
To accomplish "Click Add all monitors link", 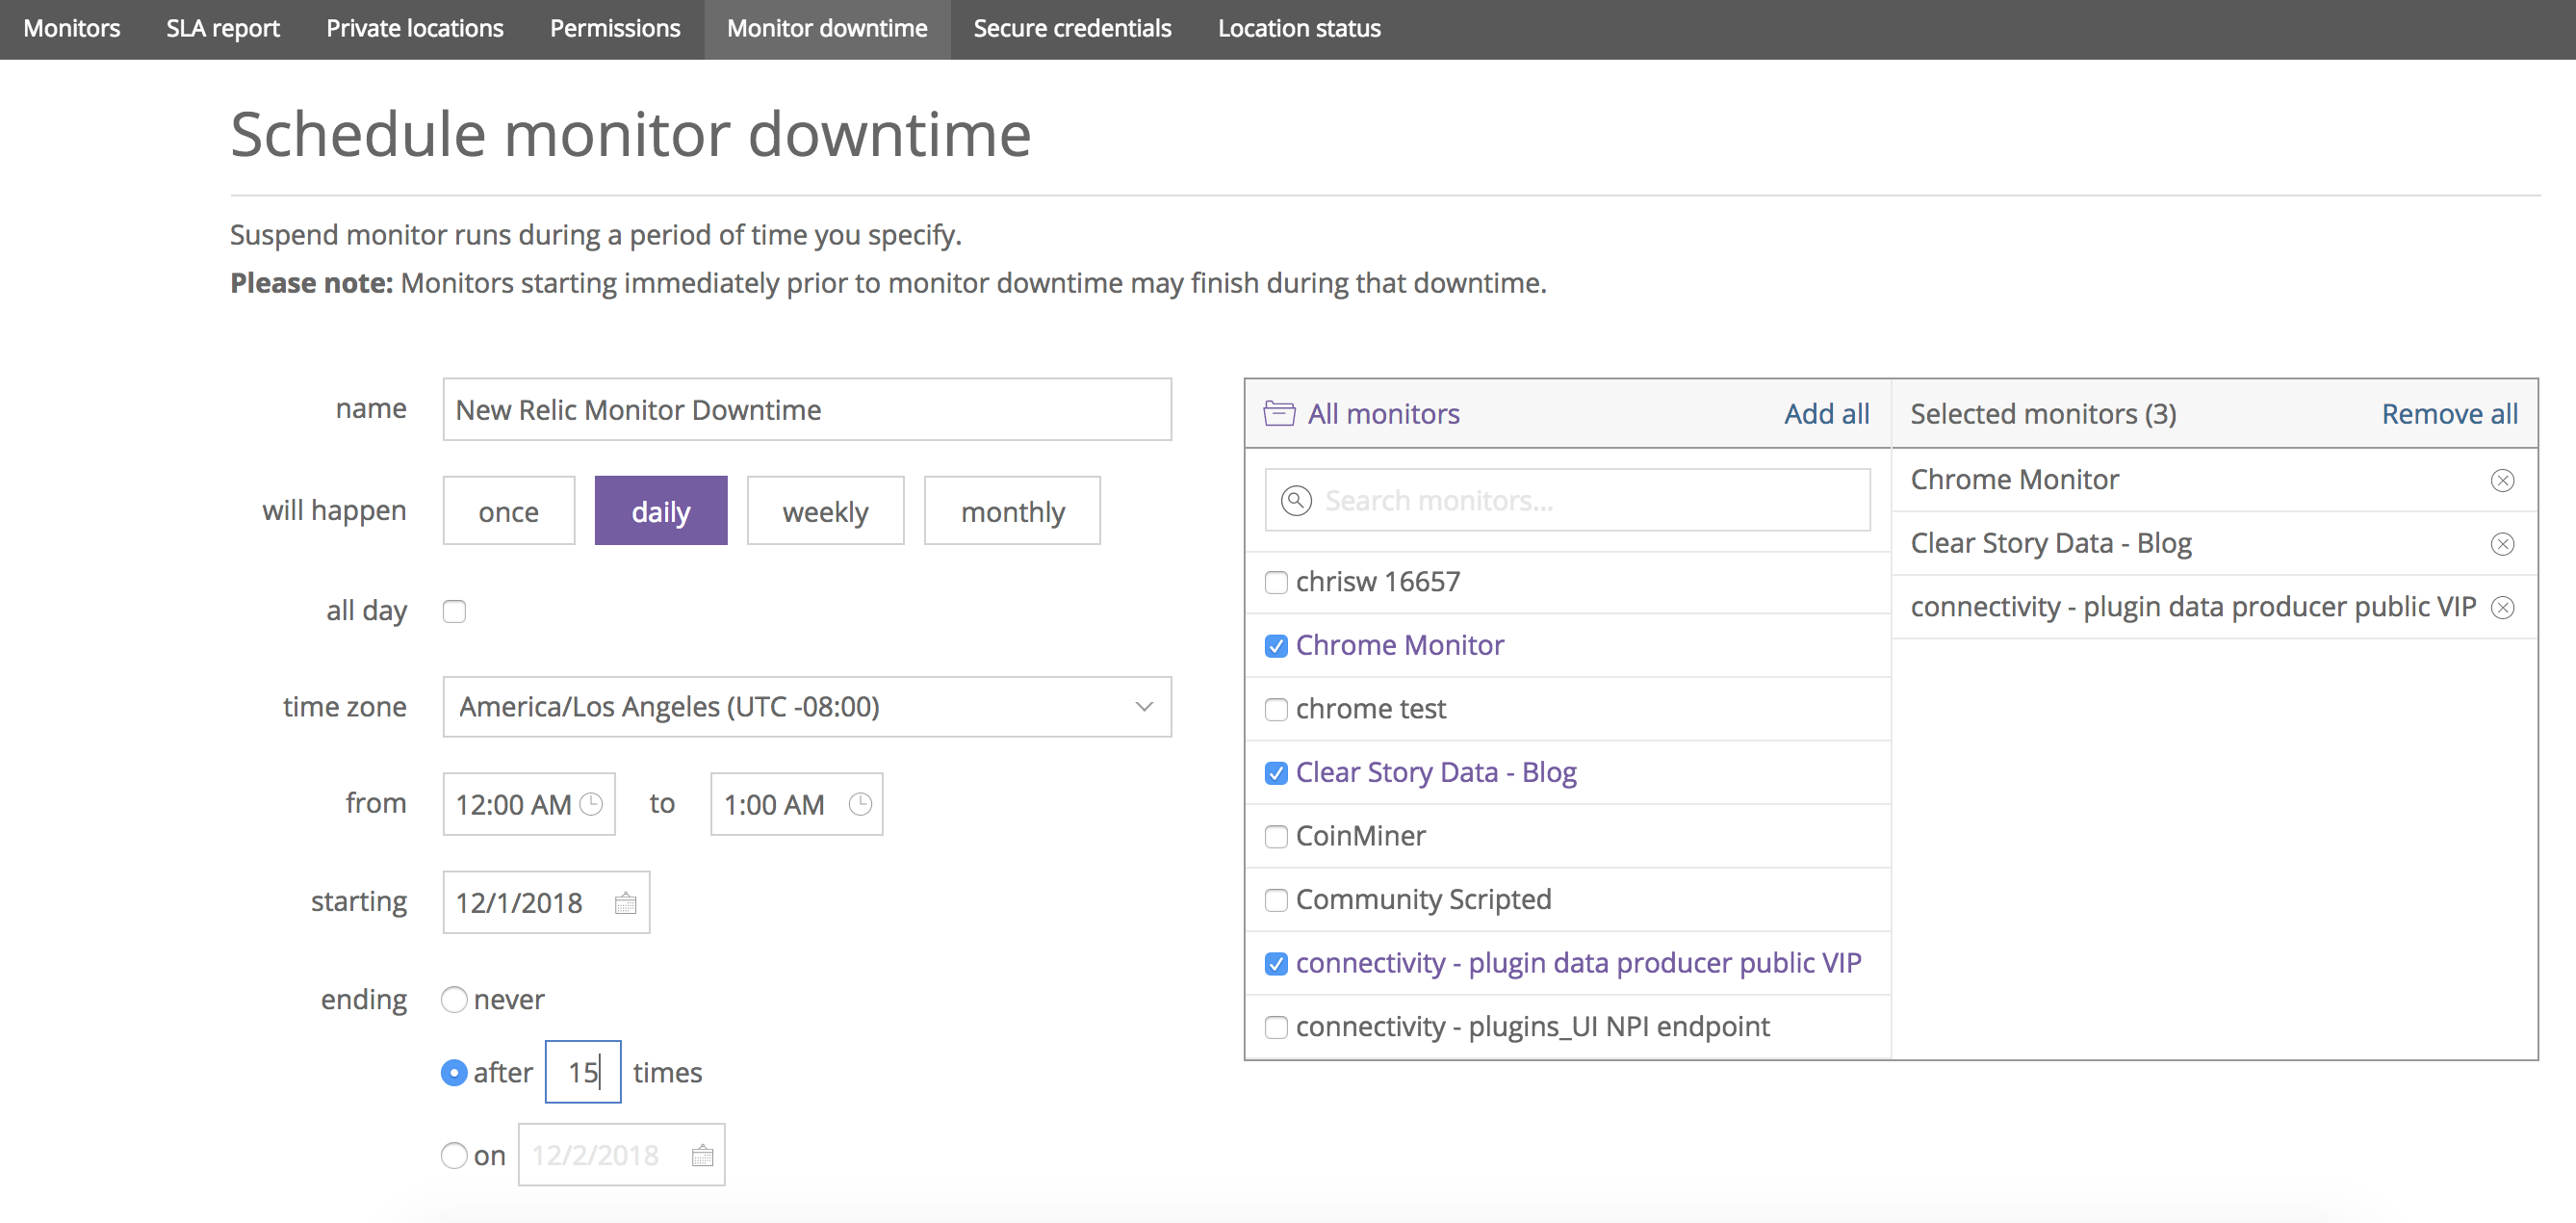I will point(1826,413).
